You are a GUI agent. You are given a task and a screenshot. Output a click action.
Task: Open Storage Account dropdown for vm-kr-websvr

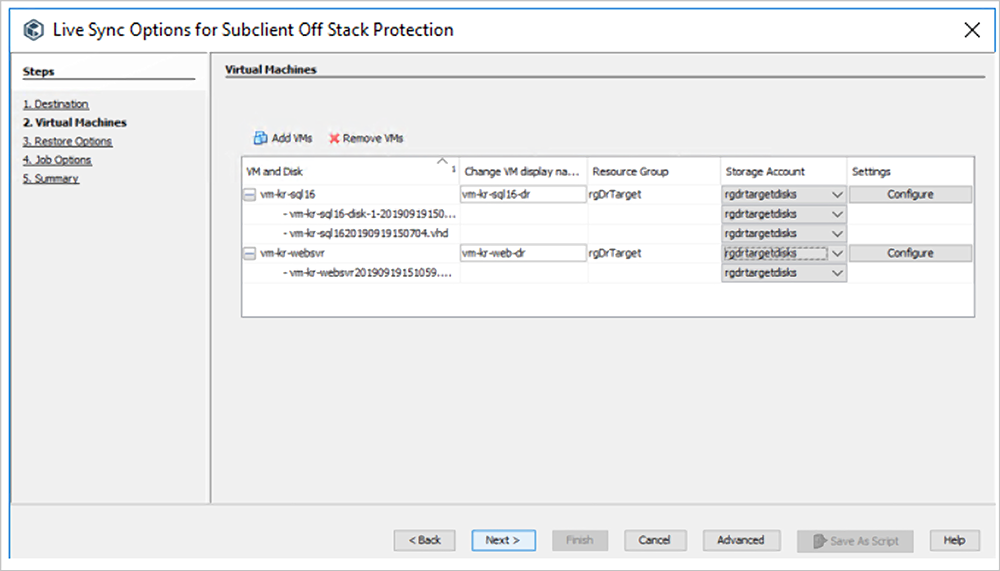click(x=837, y=254)
